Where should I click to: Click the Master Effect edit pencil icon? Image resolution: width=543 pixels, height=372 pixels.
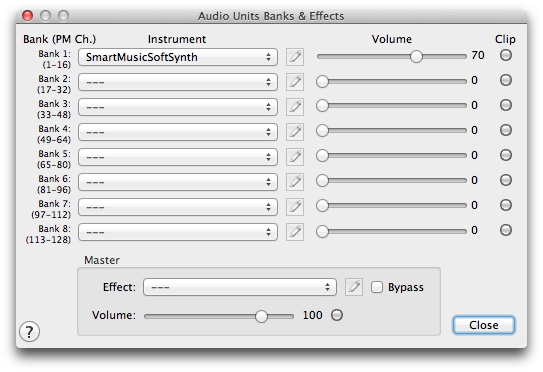(354, 287)
